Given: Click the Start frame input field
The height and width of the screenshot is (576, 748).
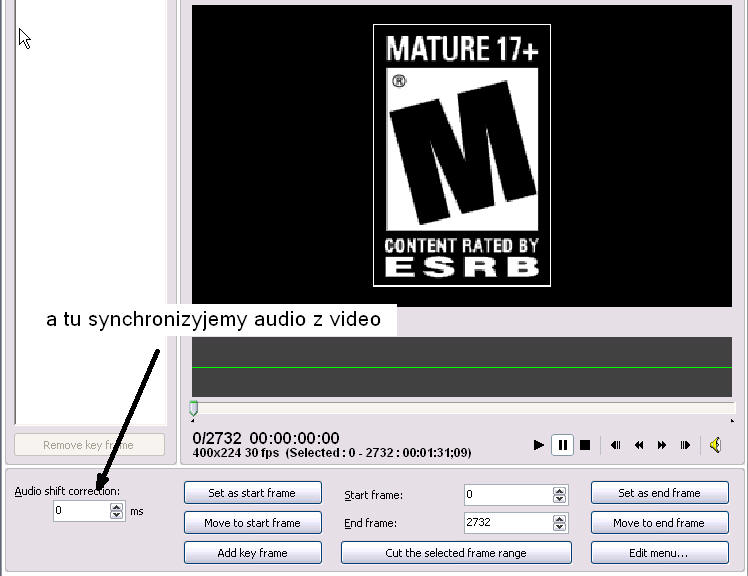Looking at the screenshot, I should [x=508, y=494].
